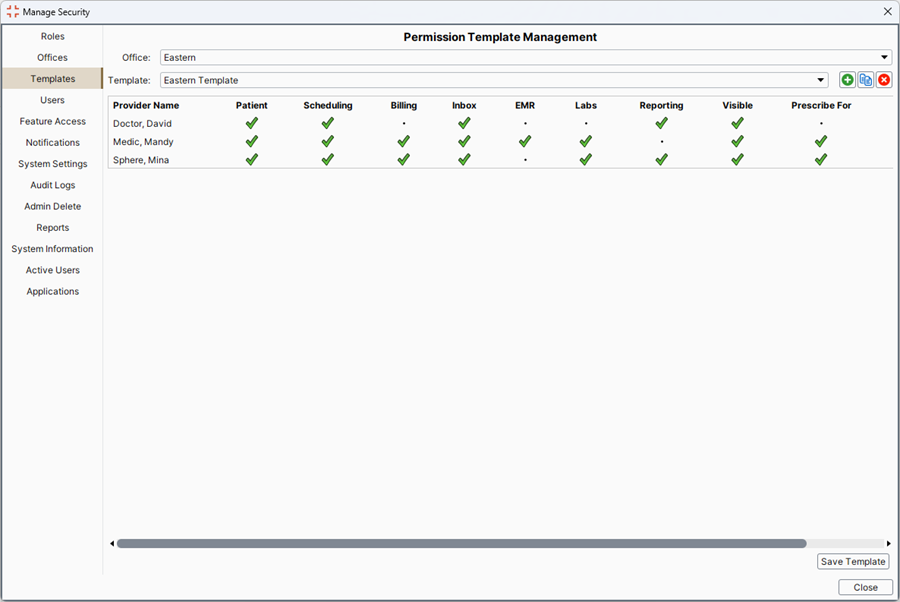This screenshot has width=900, height=602.
Task: Click the left arrow of horizontal scrollbar
Action: coord(112,544)
